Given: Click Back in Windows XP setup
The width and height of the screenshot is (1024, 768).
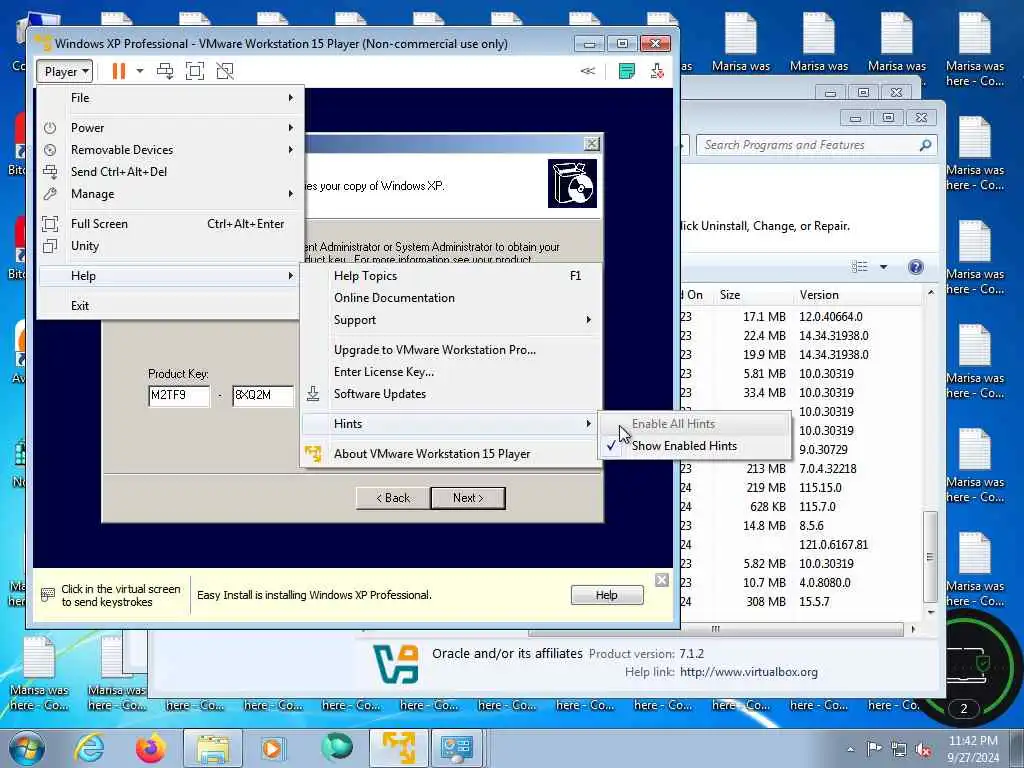Looking at the screenshot, I should [x=393, y=498].
